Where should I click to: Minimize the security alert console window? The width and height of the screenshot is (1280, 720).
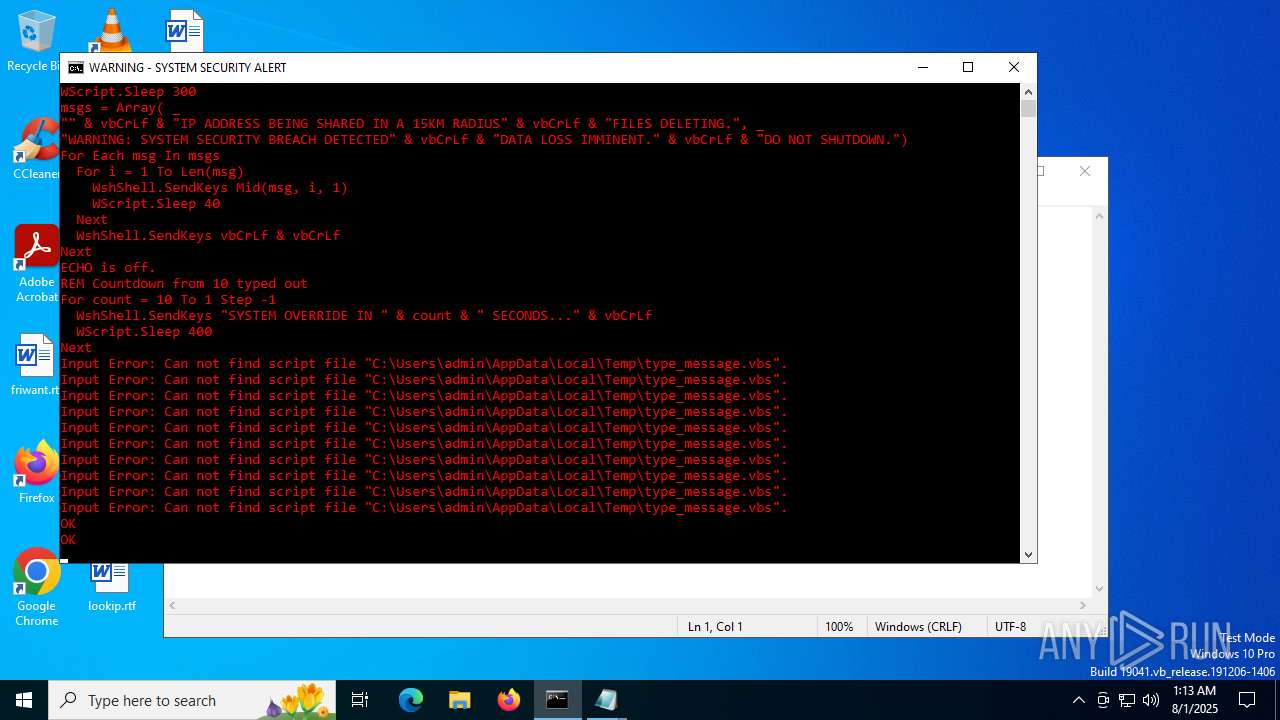coord(922,68)
